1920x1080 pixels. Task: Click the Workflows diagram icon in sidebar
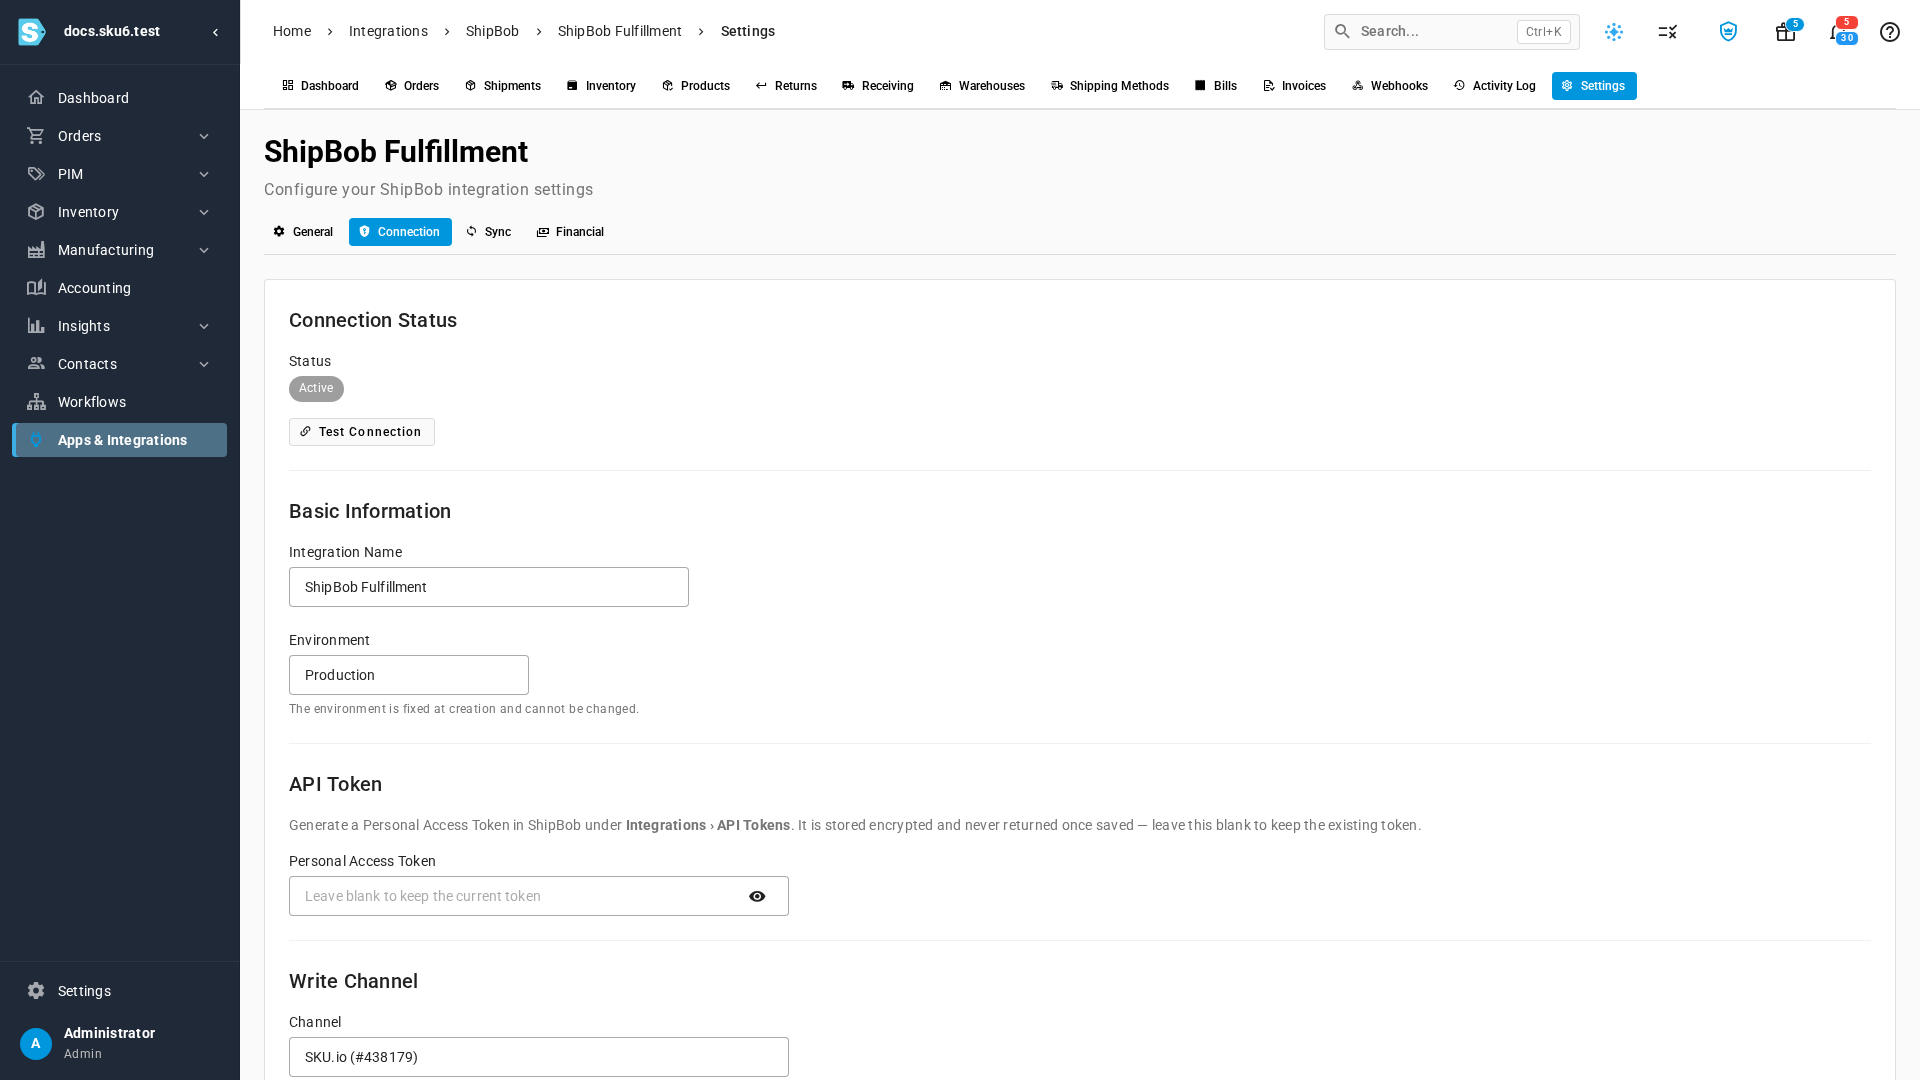(36, 402)
